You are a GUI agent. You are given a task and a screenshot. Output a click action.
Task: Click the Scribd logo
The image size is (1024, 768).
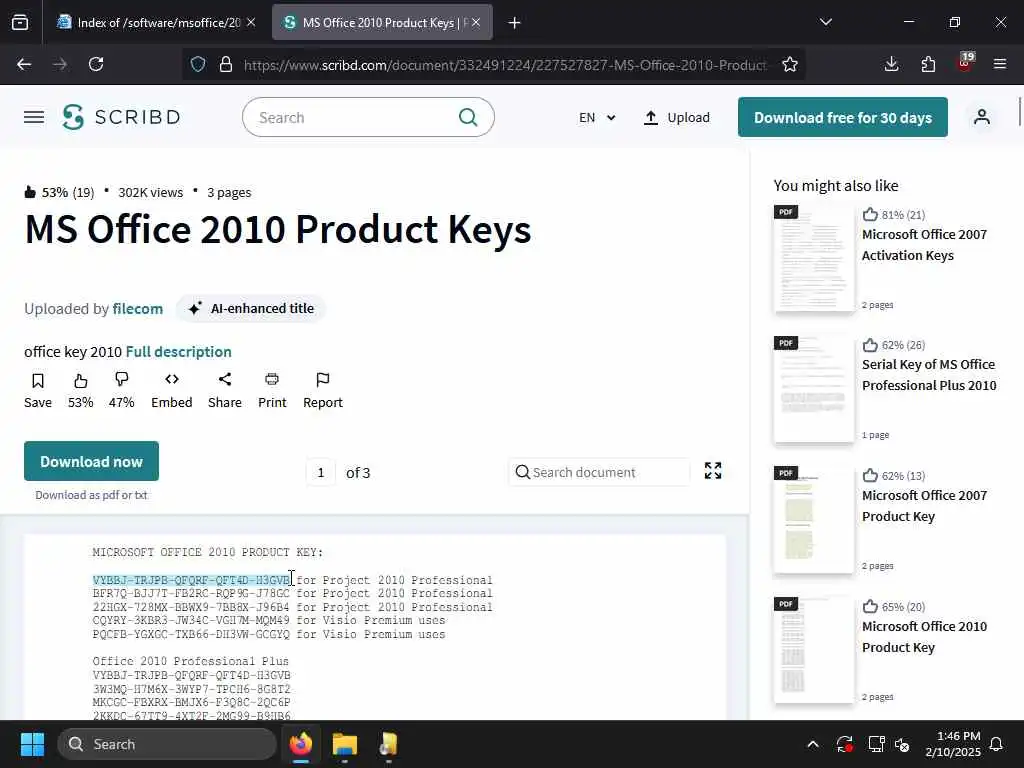[x=121, y=118]
